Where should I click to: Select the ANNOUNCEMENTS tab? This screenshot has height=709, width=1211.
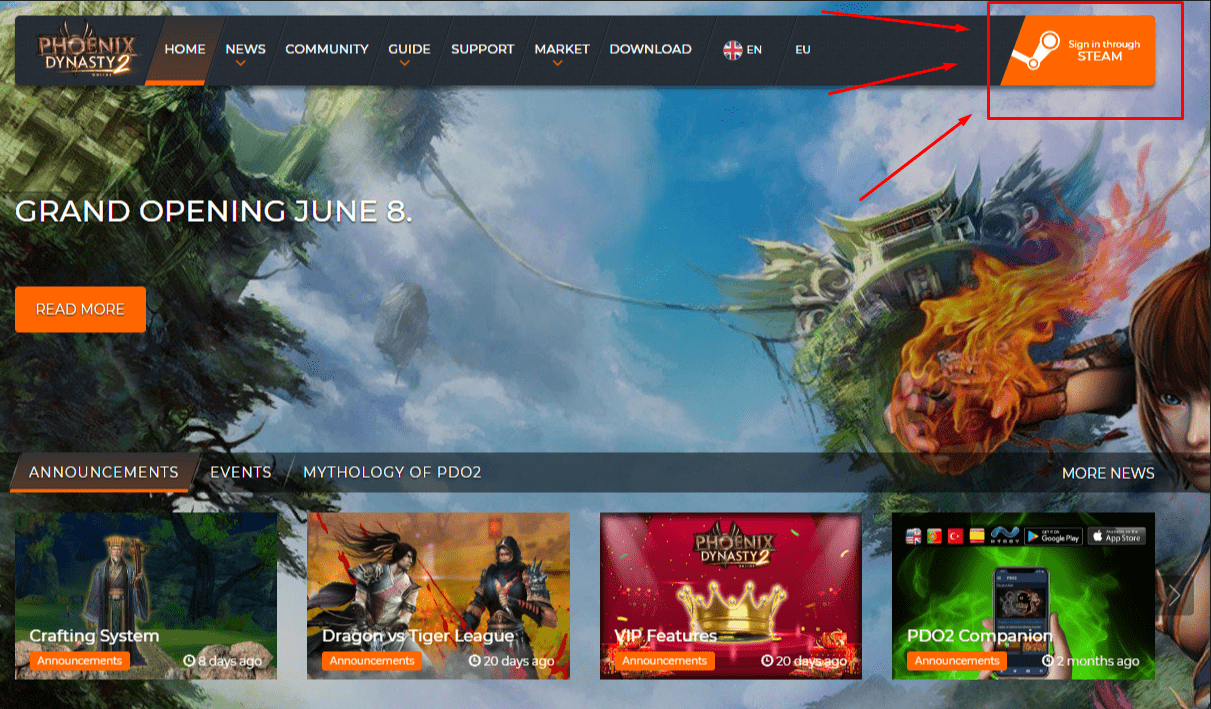pyautogui.click(x=103, y=472)
